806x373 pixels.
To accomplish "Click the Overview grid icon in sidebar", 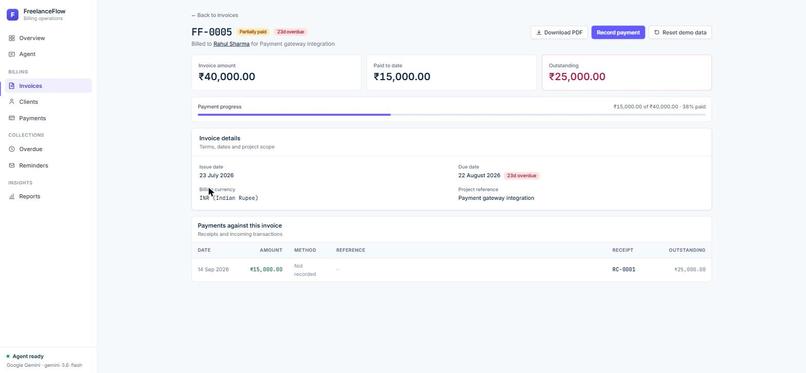I will (x=12, y=38).
